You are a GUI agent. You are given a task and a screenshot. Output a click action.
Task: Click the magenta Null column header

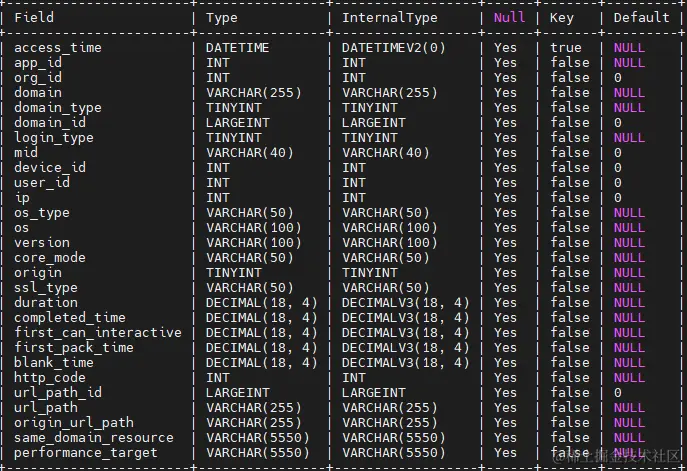[509, 18]
